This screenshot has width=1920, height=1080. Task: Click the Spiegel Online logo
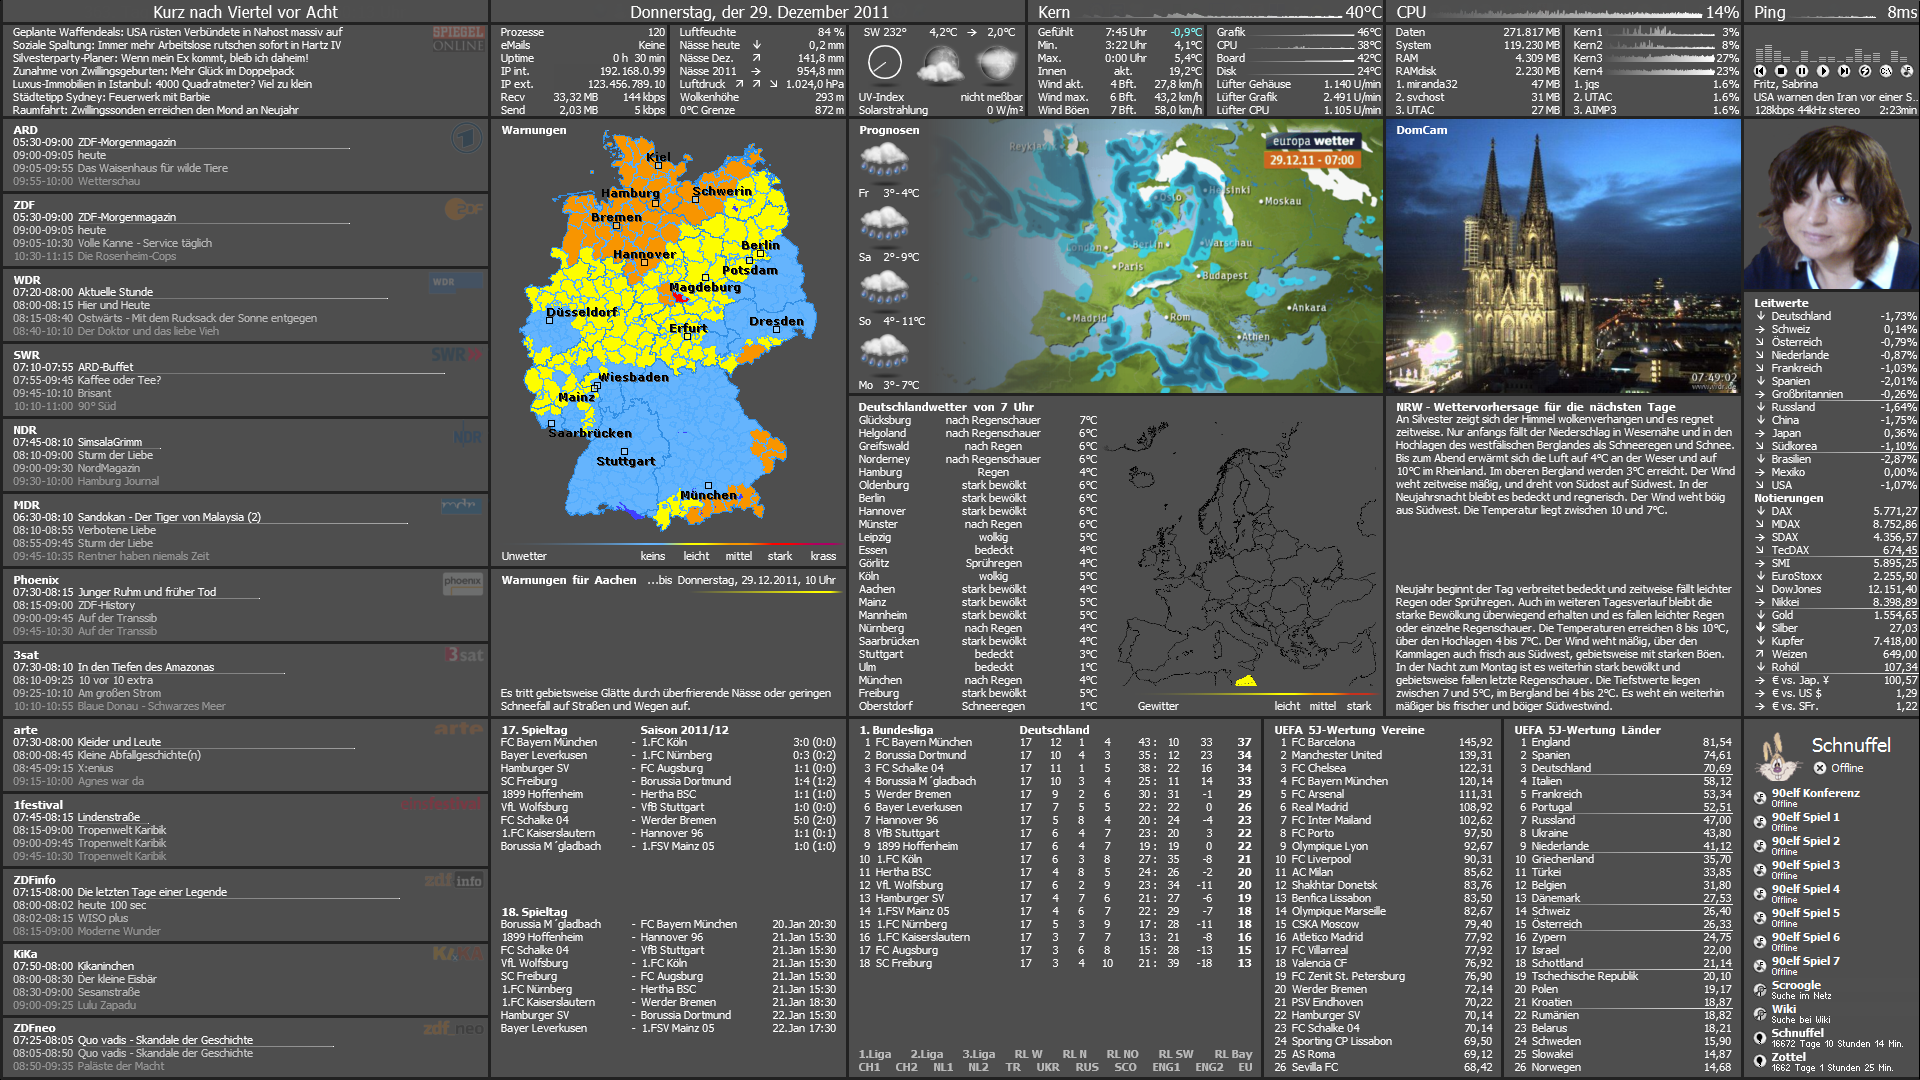tap(458, 39)
